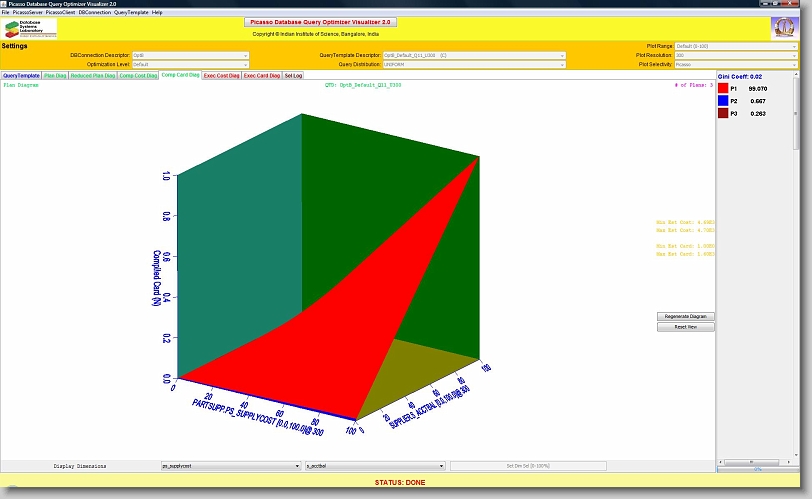This screenshot has width=812, height=499.
Task: Click the blue P2 plan color box
Action: pyautogui.click(x=724, y=101)
